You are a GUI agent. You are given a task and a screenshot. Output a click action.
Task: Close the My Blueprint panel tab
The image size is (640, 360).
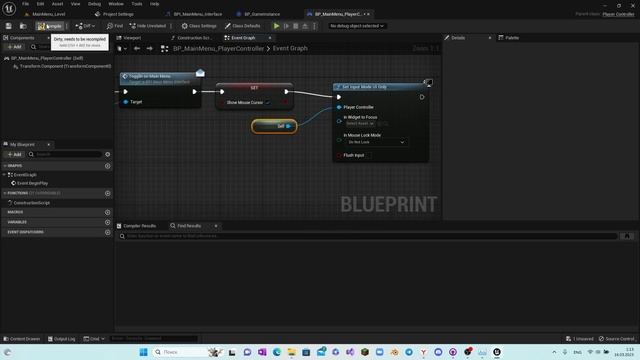49,144
